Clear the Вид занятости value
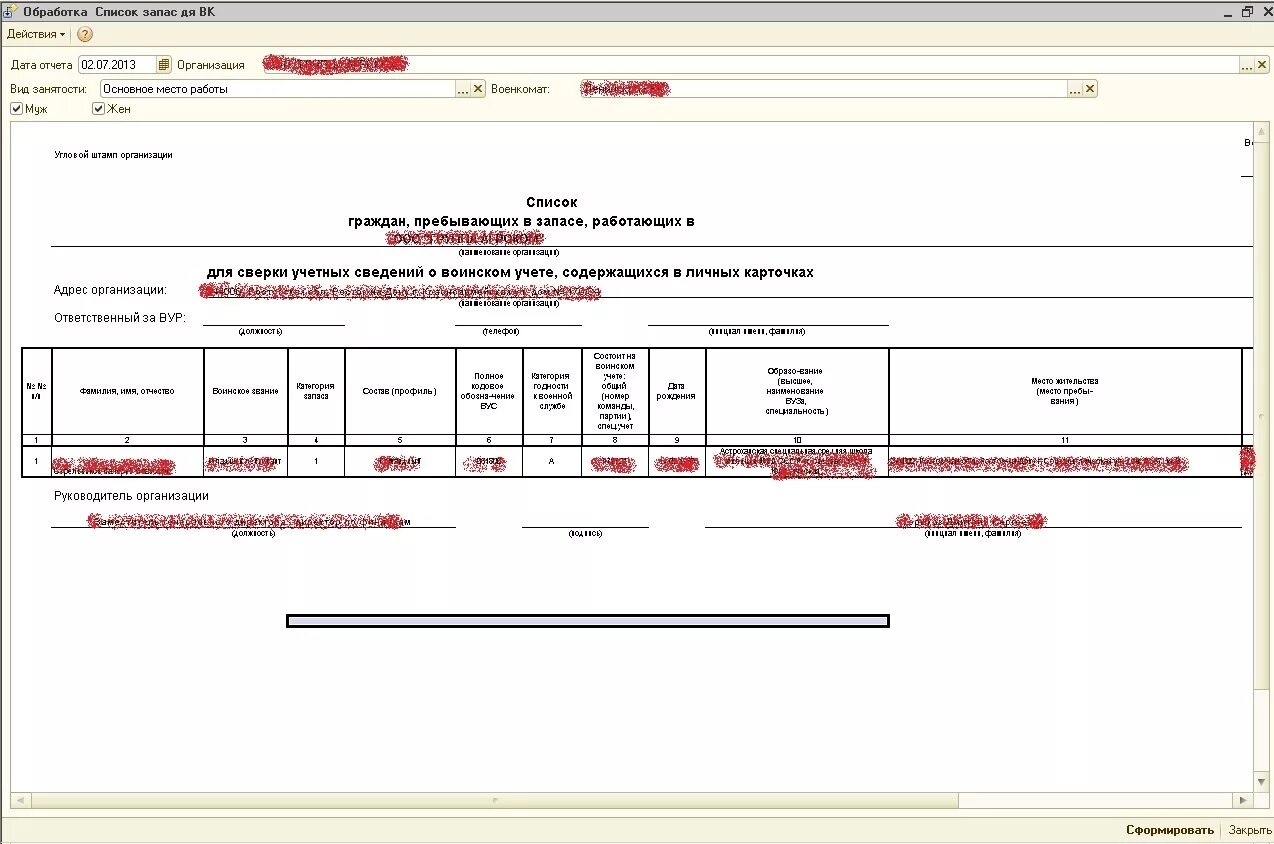This screenshot has width=1274, height=844. point(478,89)
